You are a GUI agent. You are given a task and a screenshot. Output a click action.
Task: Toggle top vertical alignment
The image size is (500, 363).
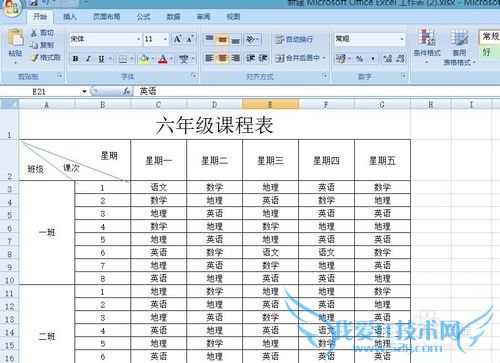coord(210,39)
